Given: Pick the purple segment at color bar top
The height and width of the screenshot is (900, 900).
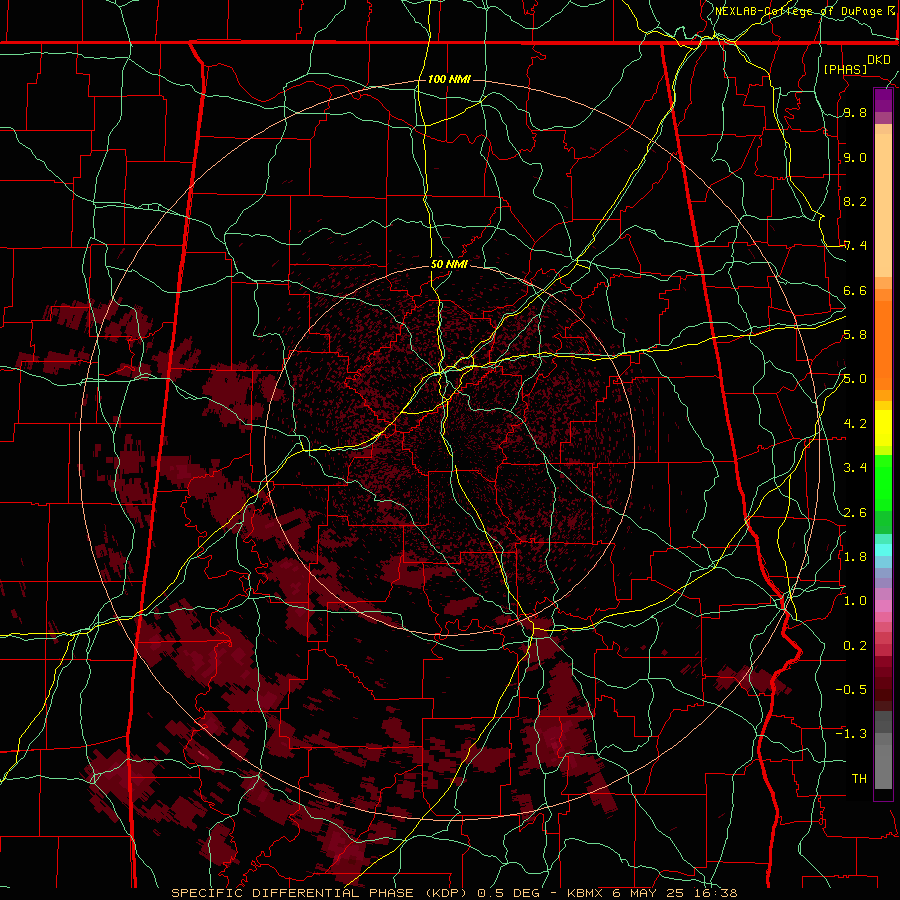Looking at the screenshot, I should pos(883,101).
